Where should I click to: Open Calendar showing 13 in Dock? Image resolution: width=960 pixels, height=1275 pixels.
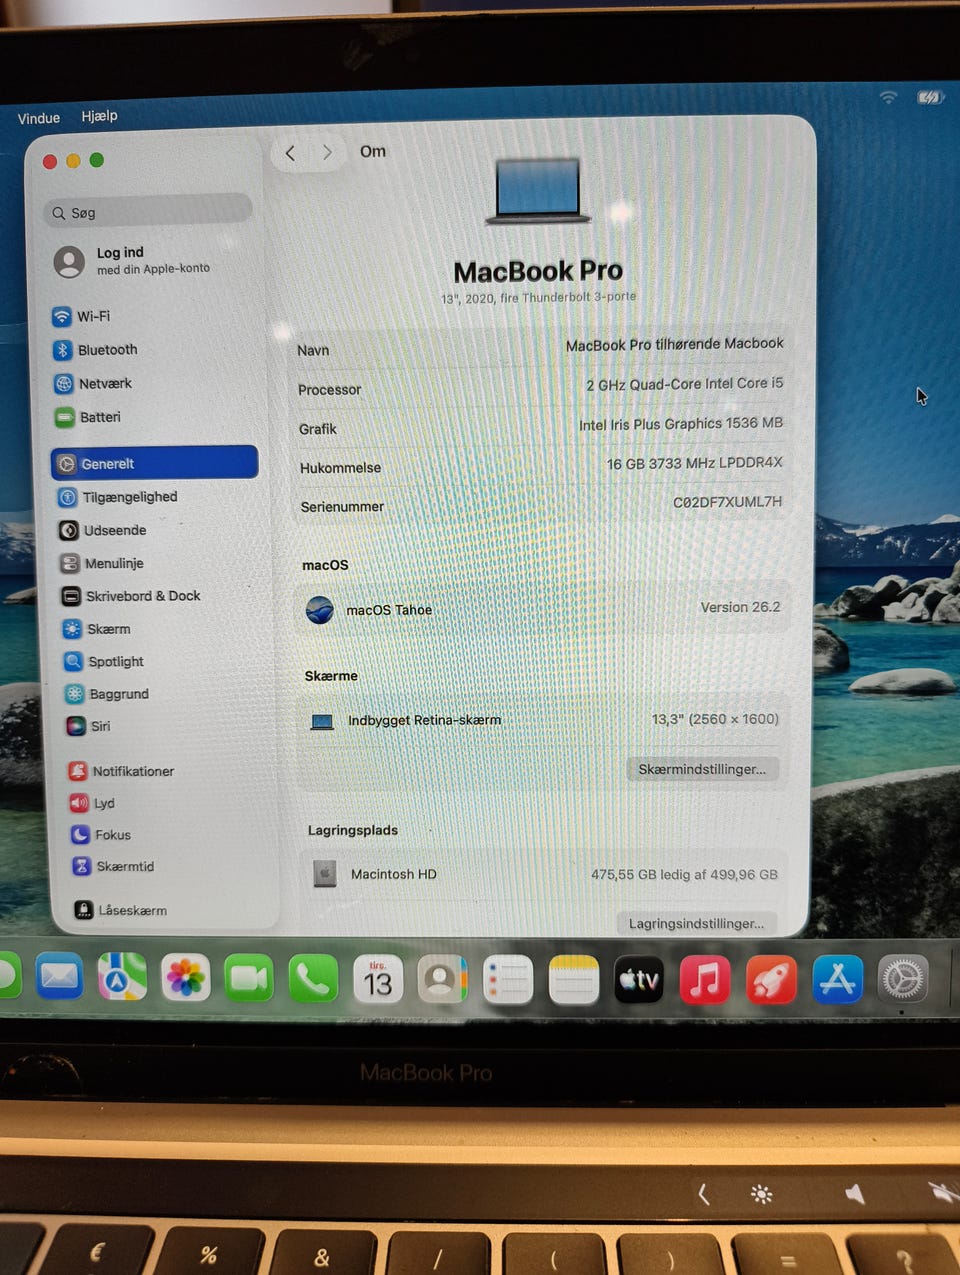377,981
